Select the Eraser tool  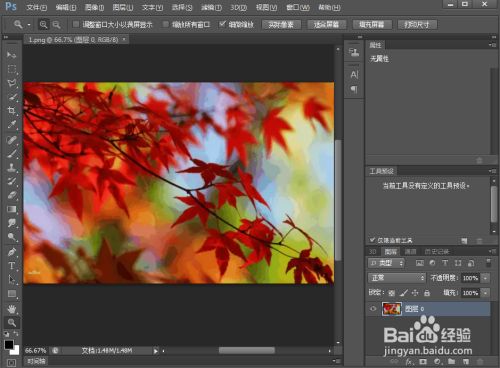click(12, 195)
